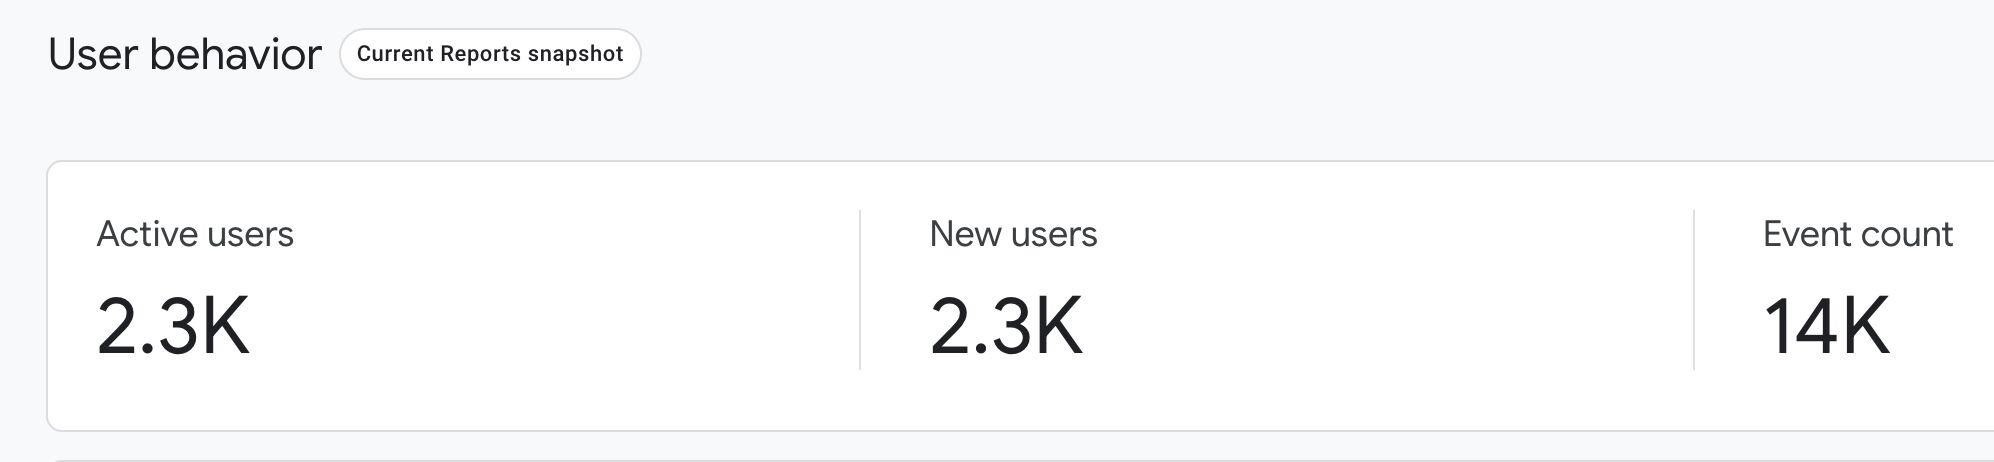Click divider between Active users and New users
The image size is (1994, 462).
click(860, 290)
